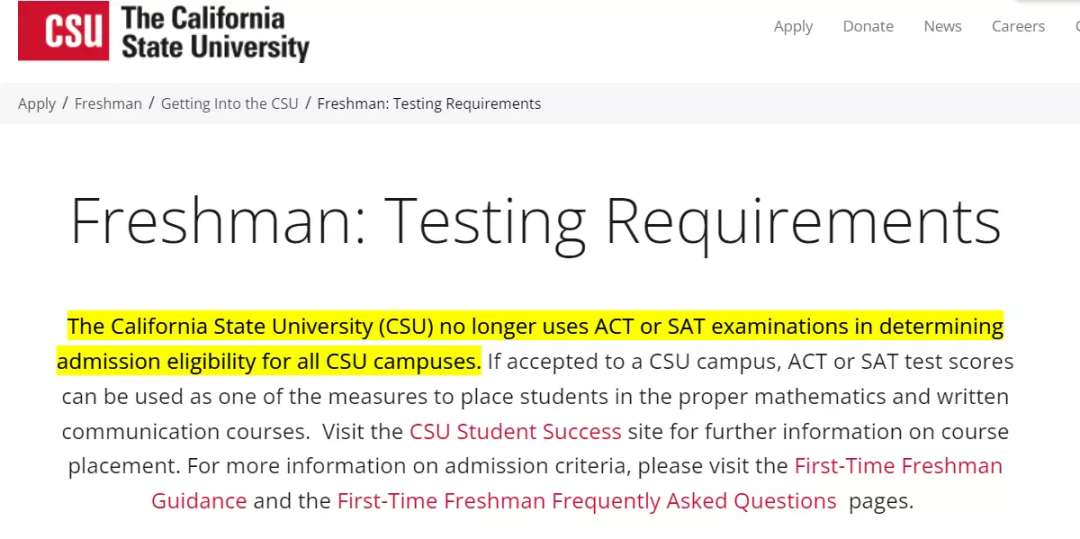Click the red CSU logo
The width and height of the screenshot is (1080, 539).
point(61,30)
